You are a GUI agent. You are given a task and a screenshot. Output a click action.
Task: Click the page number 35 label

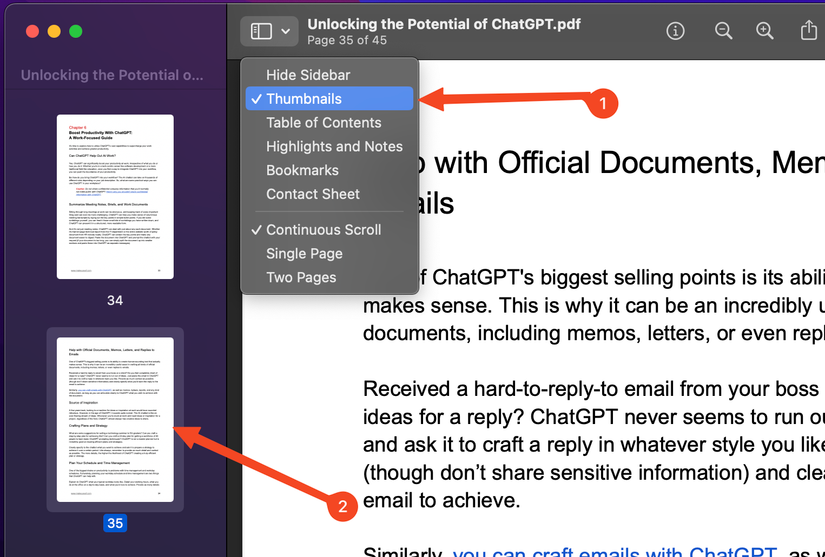(115, 523)
